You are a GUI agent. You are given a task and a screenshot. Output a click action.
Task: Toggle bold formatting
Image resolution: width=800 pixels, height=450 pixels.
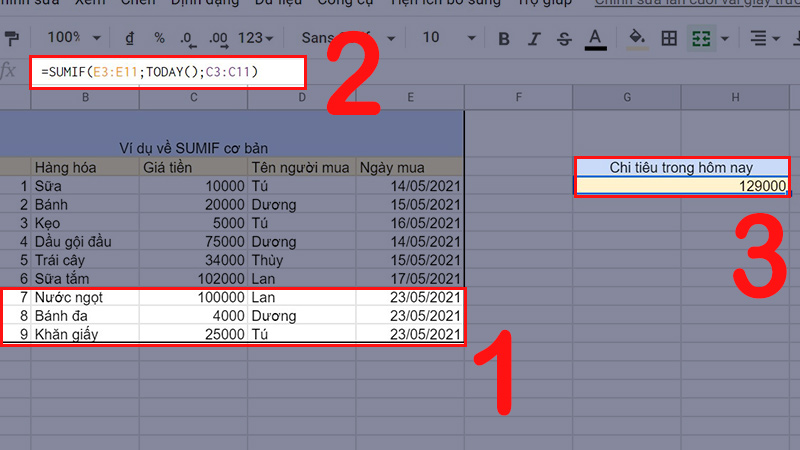coord(504,38)
